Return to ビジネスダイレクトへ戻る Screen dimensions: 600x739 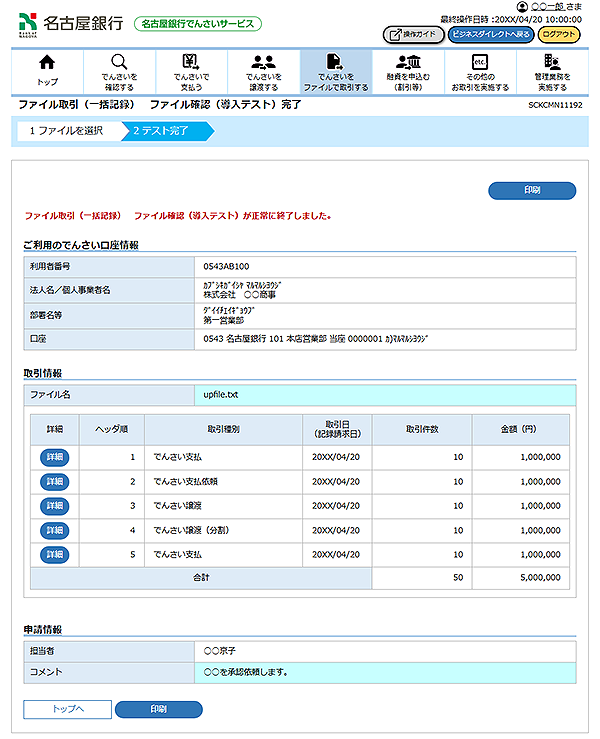[490, 34]
